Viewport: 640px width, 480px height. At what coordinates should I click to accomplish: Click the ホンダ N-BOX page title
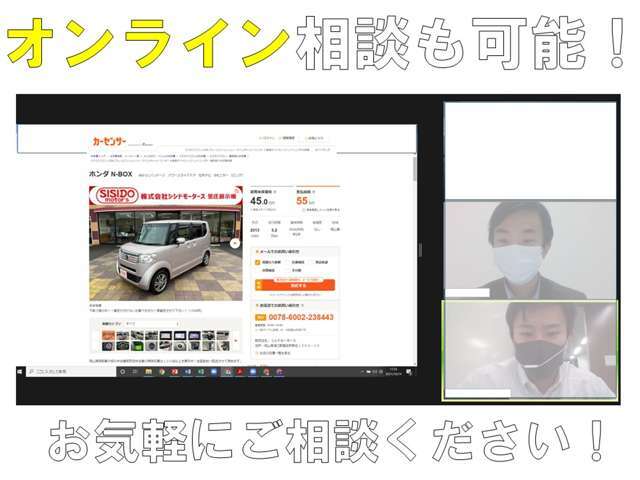point(111,174)
